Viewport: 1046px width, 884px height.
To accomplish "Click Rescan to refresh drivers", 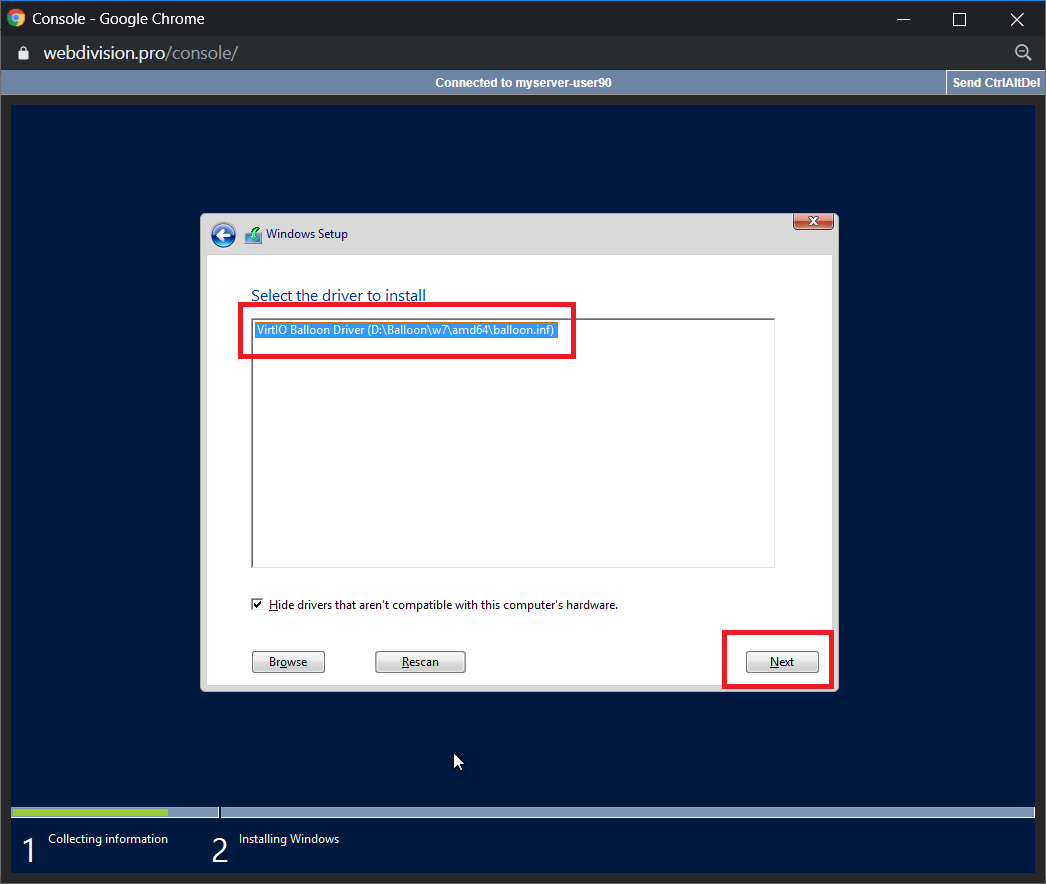I will click(420, 662).
